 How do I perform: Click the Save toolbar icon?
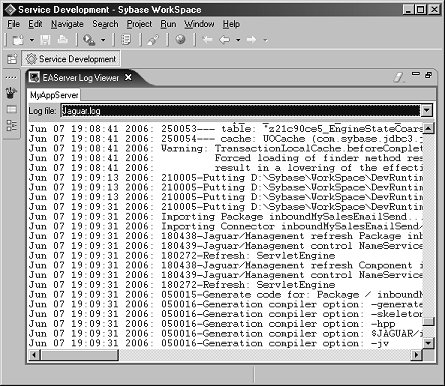pyautogui.click(x=45, y=40)
